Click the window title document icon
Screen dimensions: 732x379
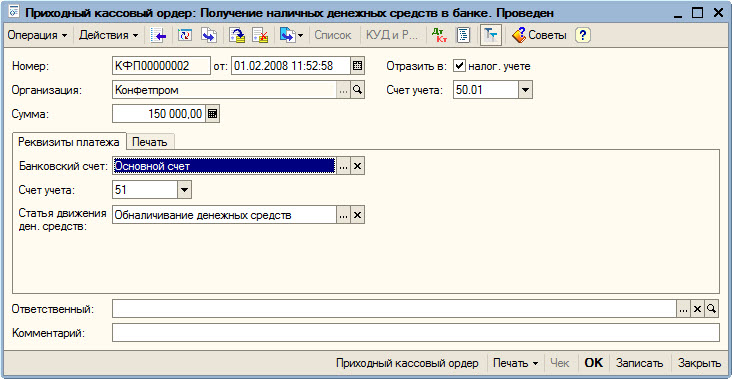pyautogui.click(x=14, y=13)
